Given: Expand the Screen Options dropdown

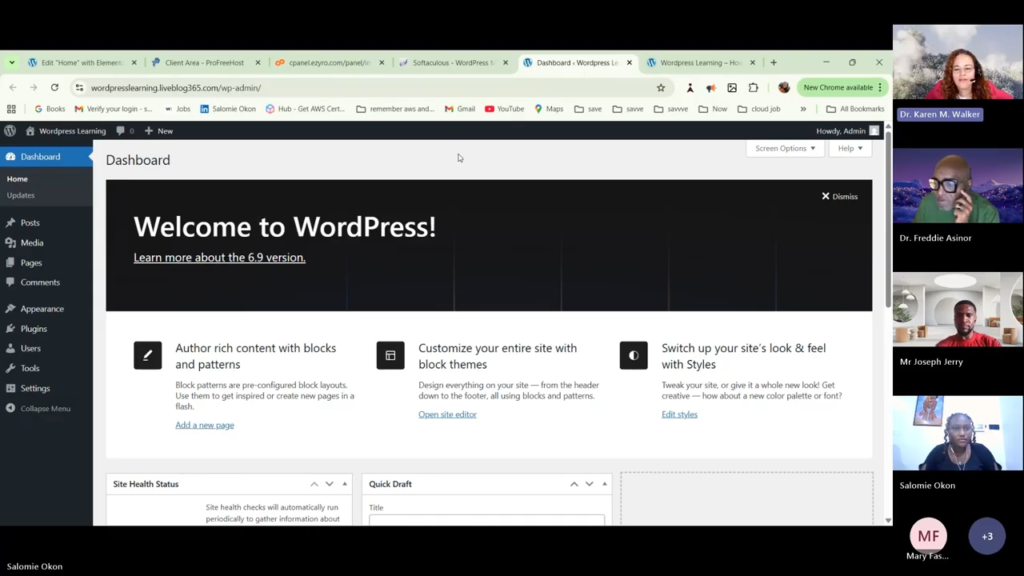Looking at the screenshot, I should point(785,148).
